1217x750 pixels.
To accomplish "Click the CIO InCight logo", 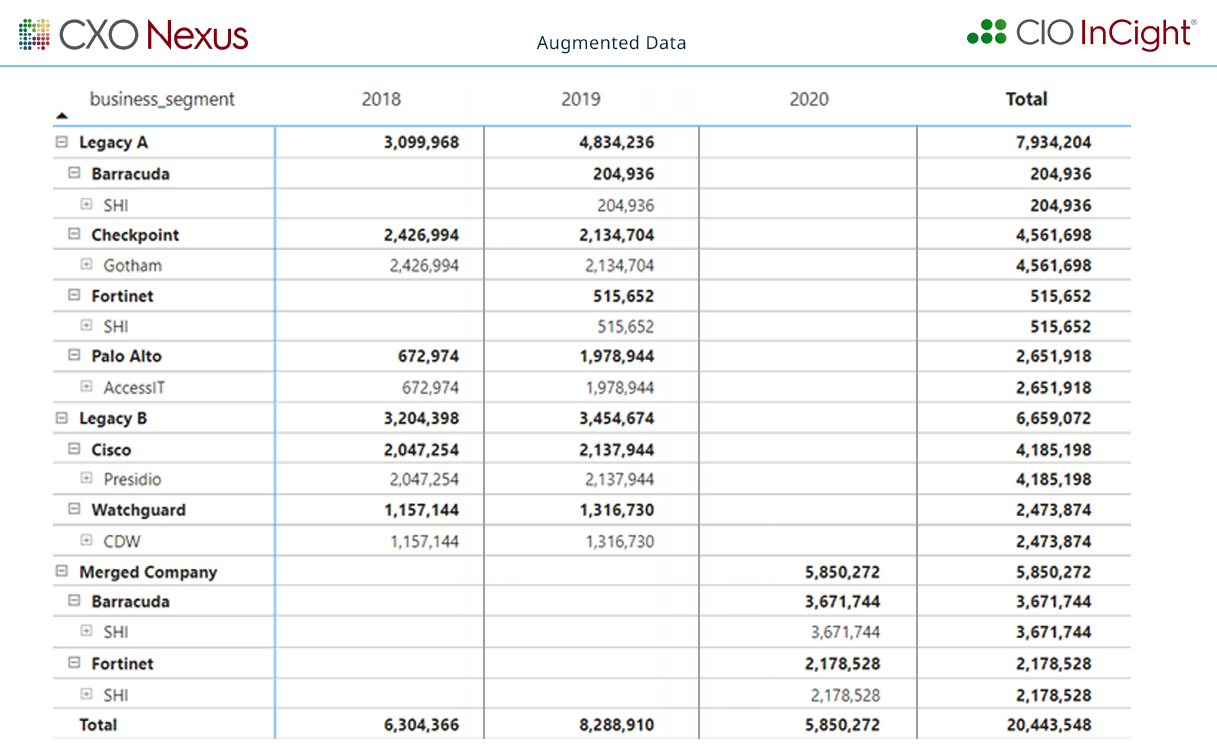I will [x=1081, y=33].
